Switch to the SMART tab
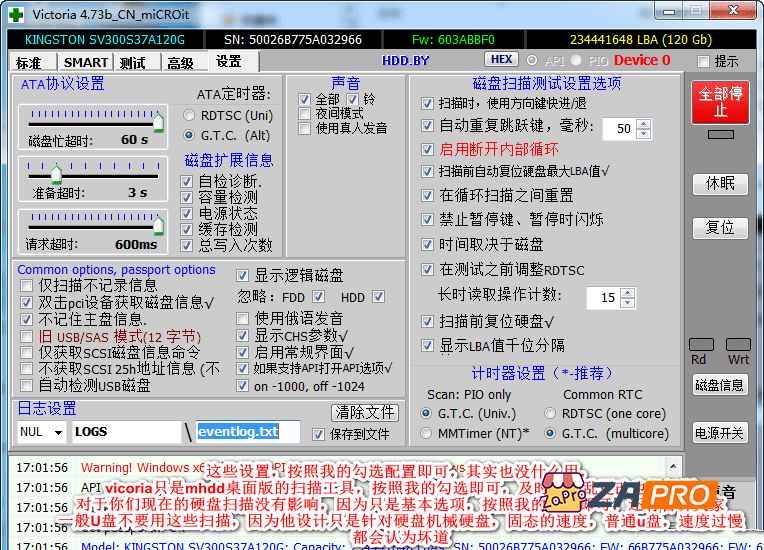The width and height of the screenshot is (764, 550). 86,62
